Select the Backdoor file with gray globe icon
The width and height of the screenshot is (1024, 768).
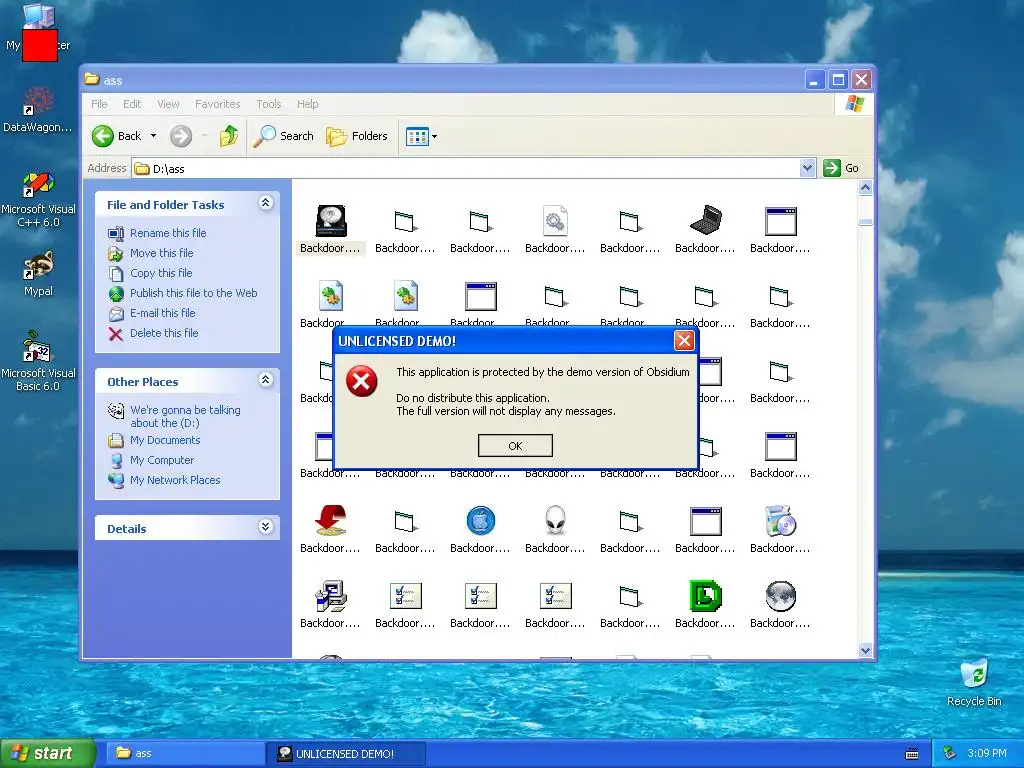pyautogui.click(x=780, y=604)
